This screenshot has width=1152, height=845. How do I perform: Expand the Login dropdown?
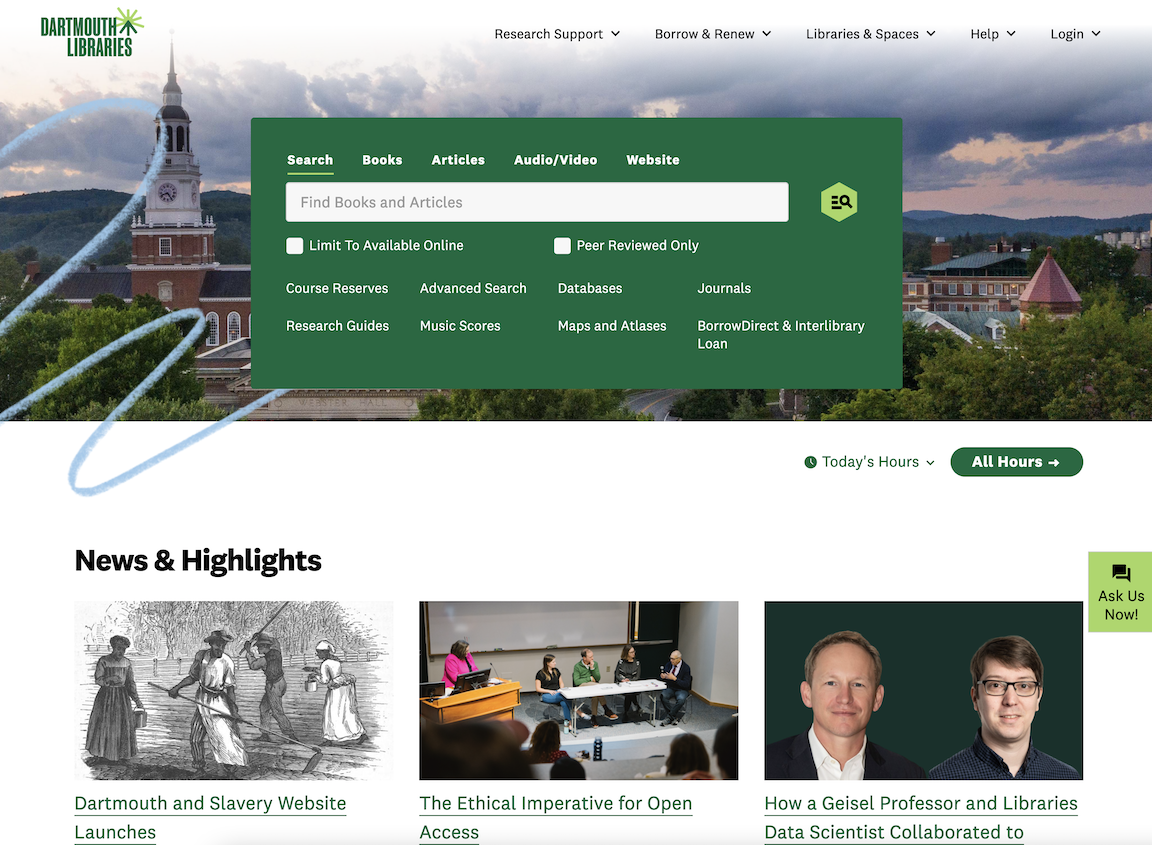(x=1076, y=34)
